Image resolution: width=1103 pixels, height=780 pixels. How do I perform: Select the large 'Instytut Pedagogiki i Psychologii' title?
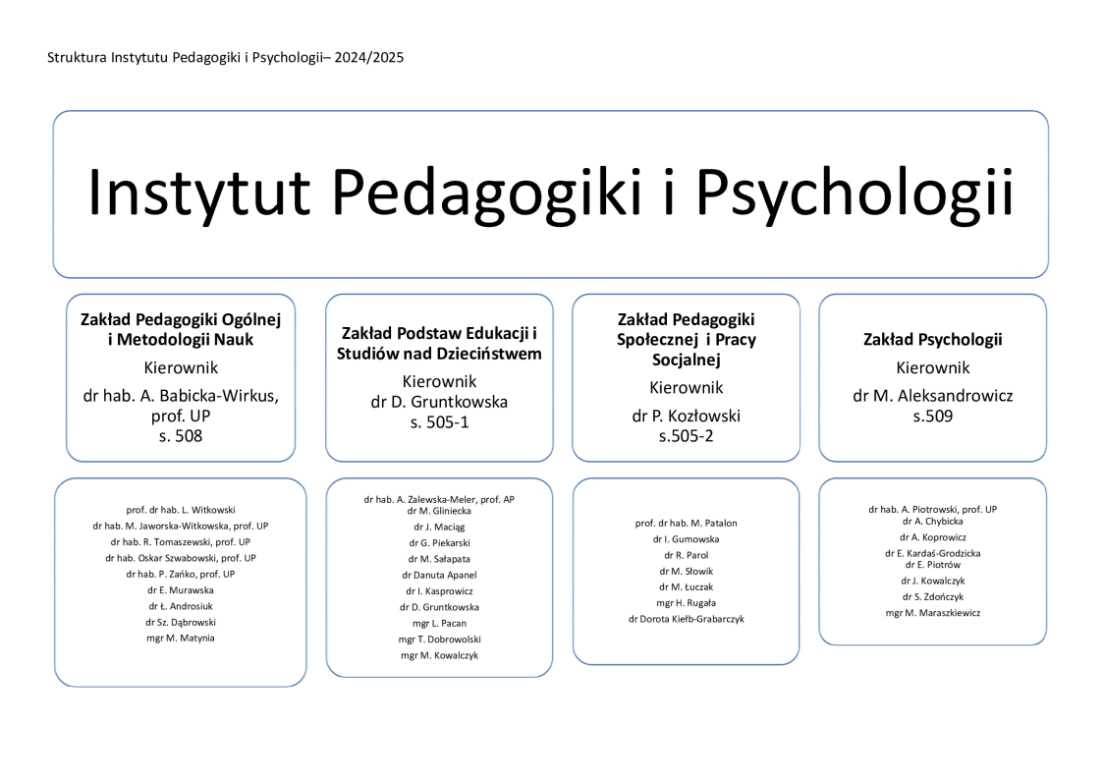[550, 194]
